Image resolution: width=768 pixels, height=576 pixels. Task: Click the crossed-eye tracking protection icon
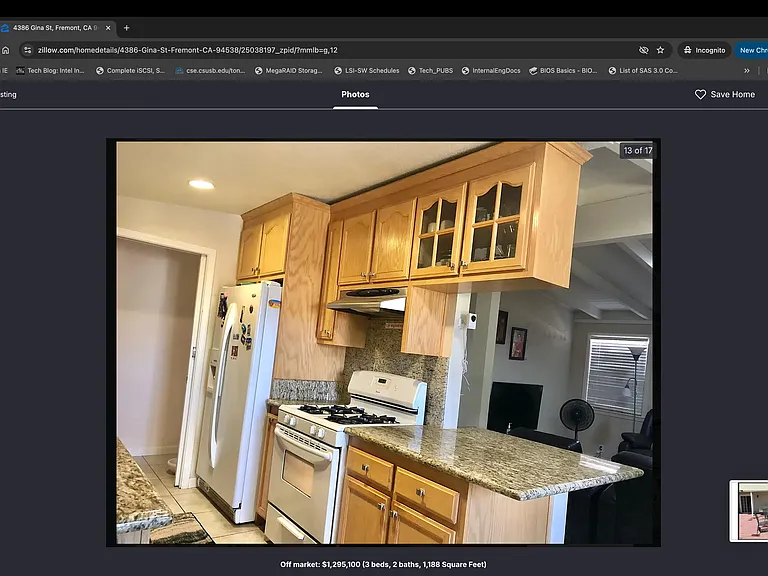tap(644, 50)
